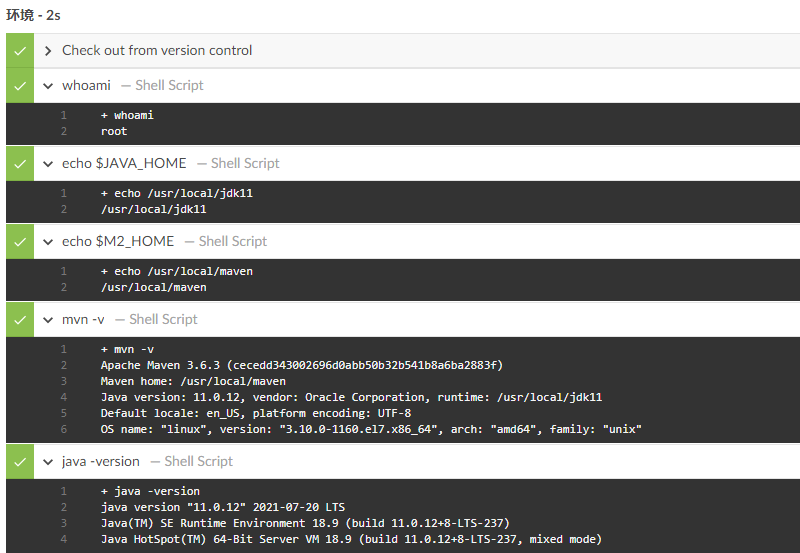Screen dimensions: 800x553
Task: Click the 'Maven home: /usr/local/maven' line
Action: 193,381
